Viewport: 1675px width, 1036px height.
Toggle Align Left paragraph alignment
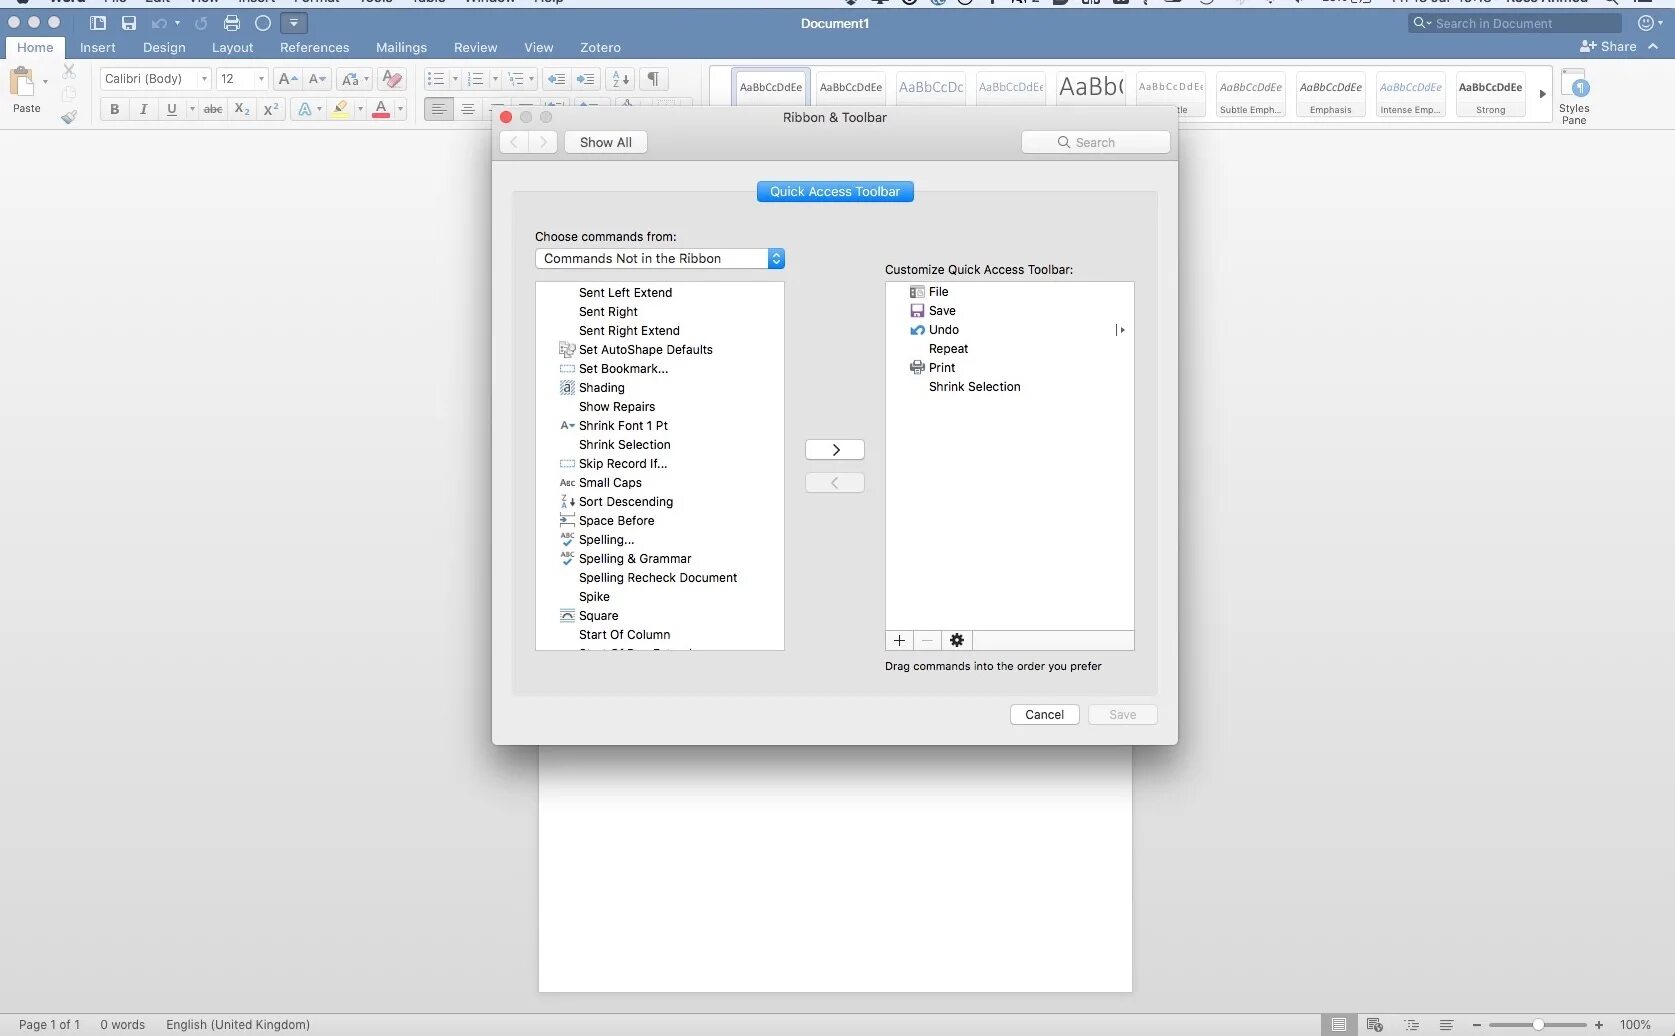pyautogui.click(x=438, y=109)
